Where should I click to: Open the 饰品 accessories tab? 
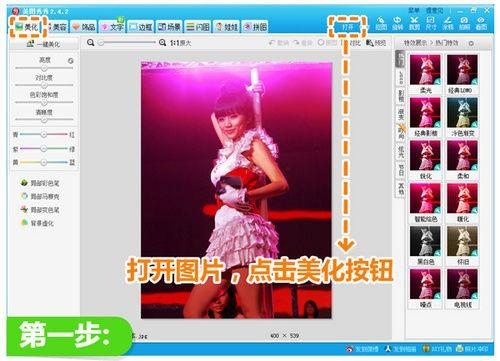pos(84,27)
